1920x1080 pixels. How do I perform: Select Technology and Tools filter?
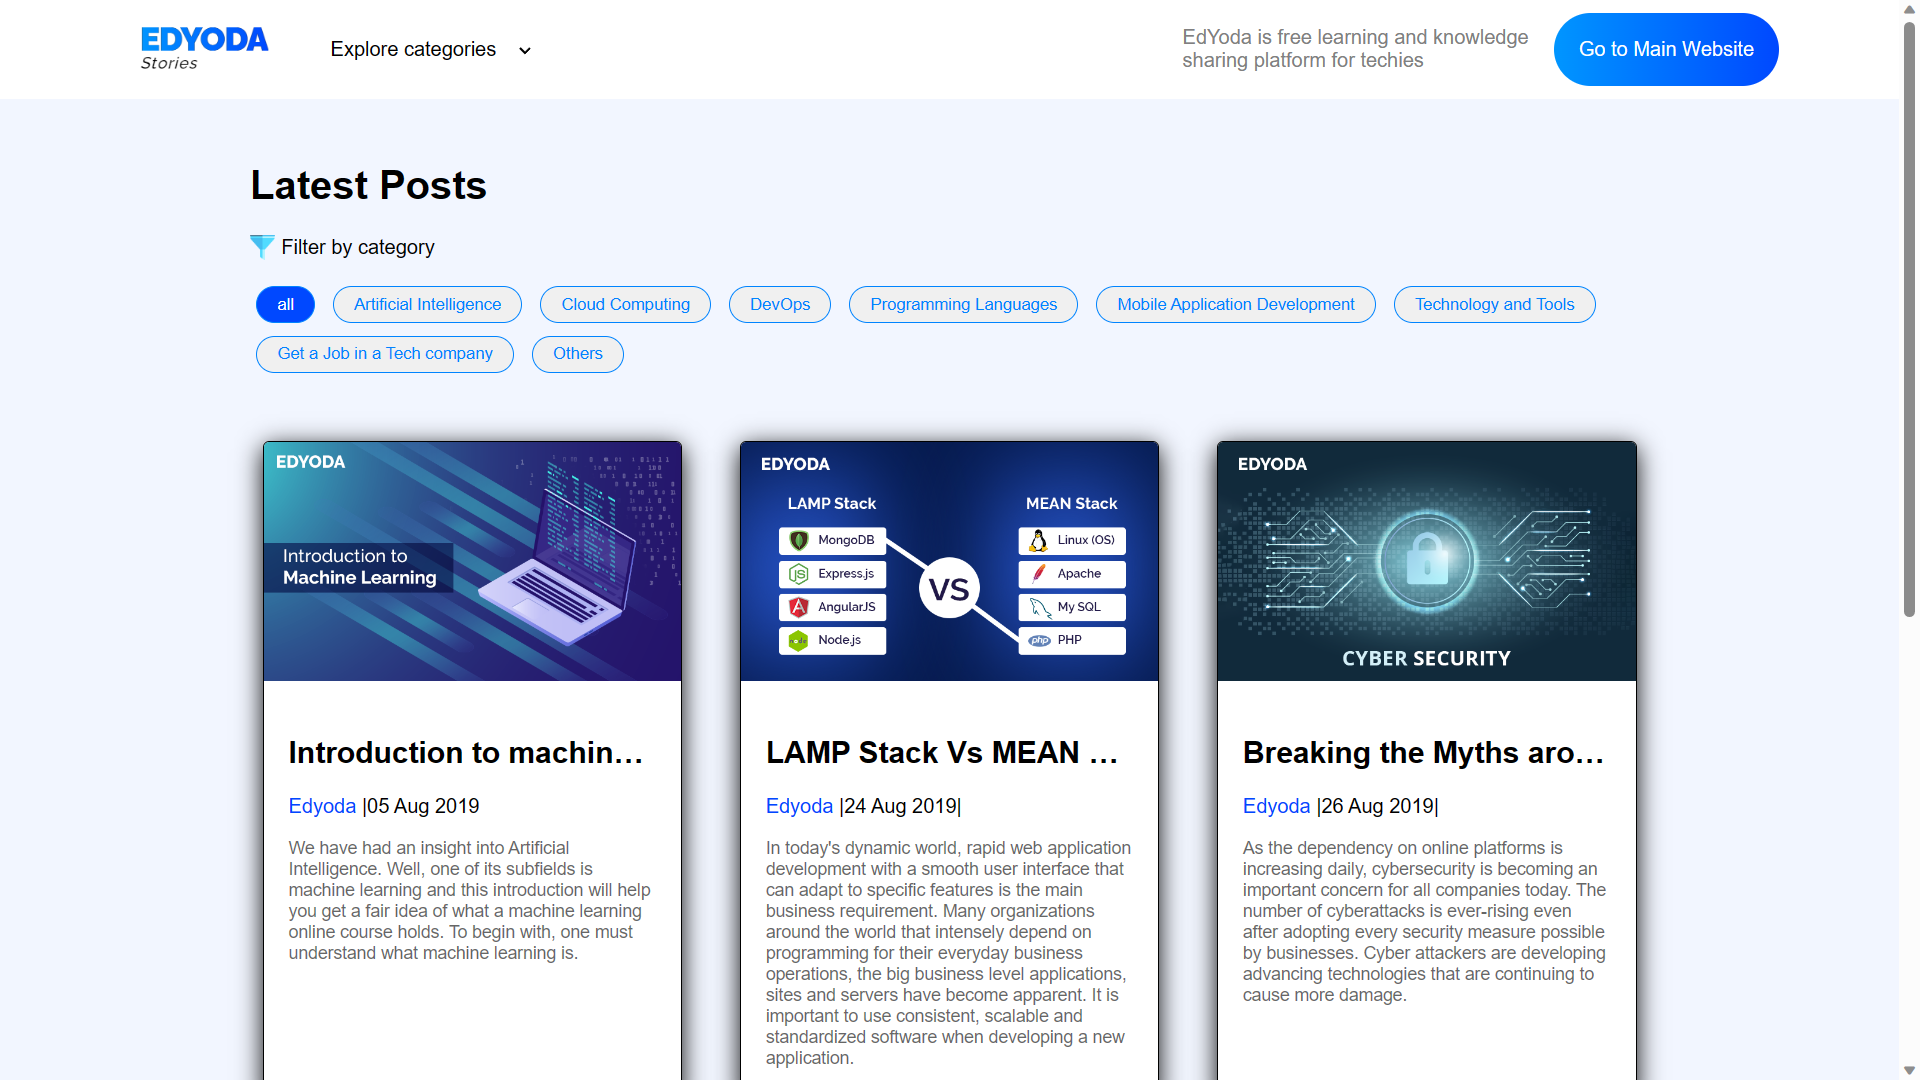click(1495, 304)
